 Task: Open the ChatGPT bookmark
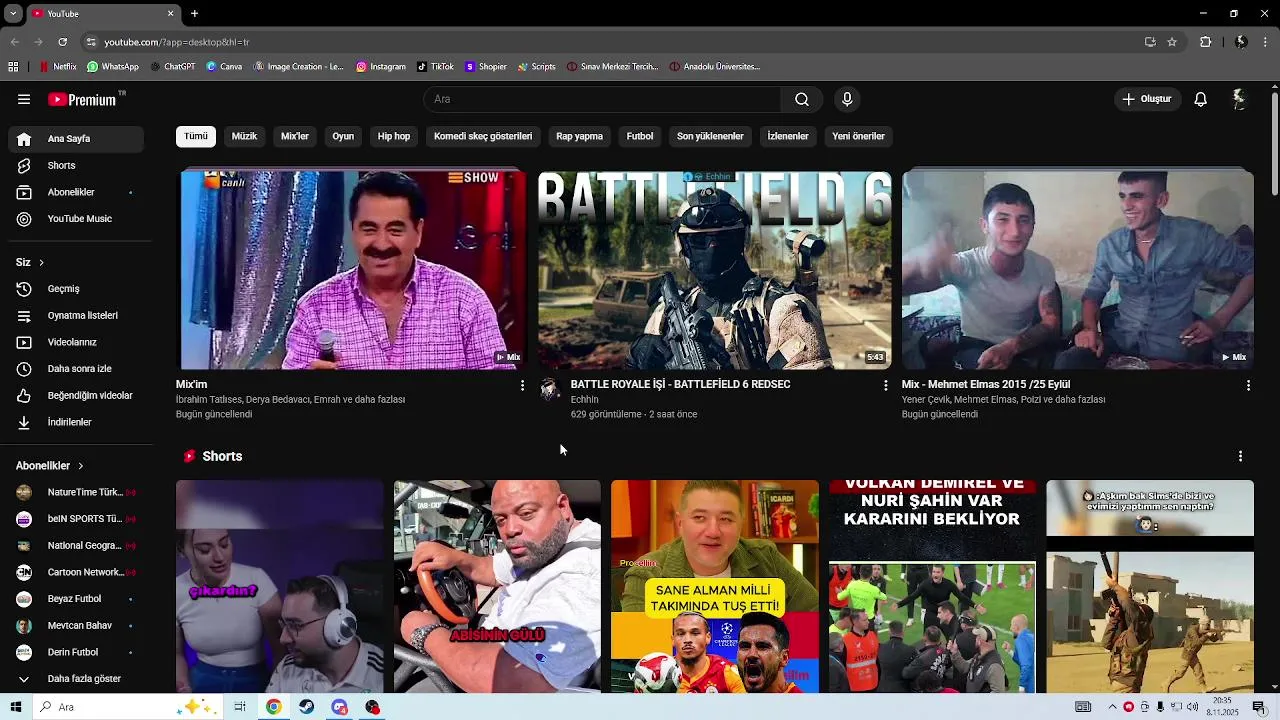tap(173, 67)
